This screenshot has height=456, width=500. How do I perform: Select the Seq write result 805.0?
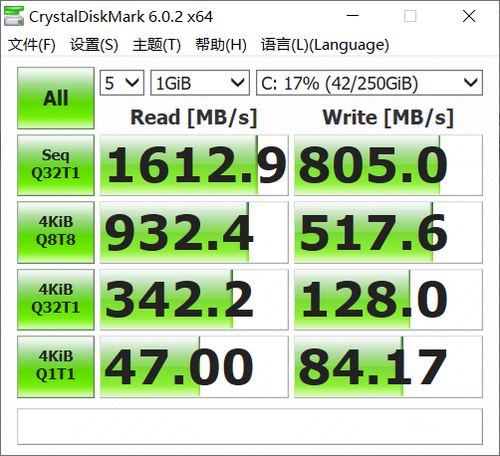(388, 165)
